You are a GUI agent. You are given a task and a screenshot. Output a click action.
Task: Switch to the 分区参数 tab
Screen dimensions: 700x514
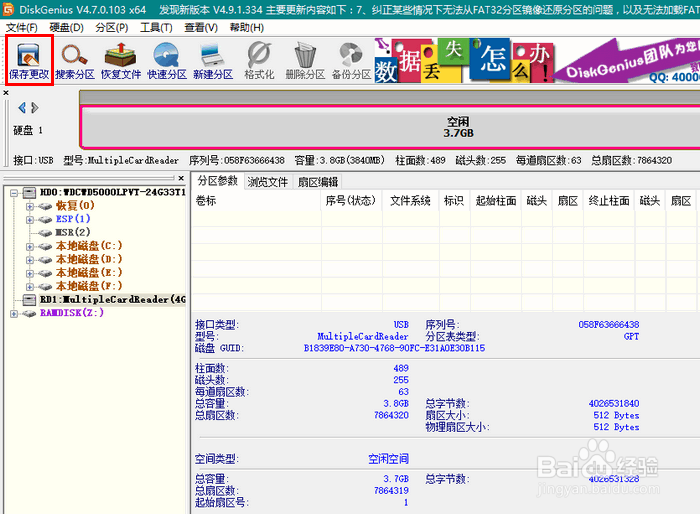tap(217, 180)
